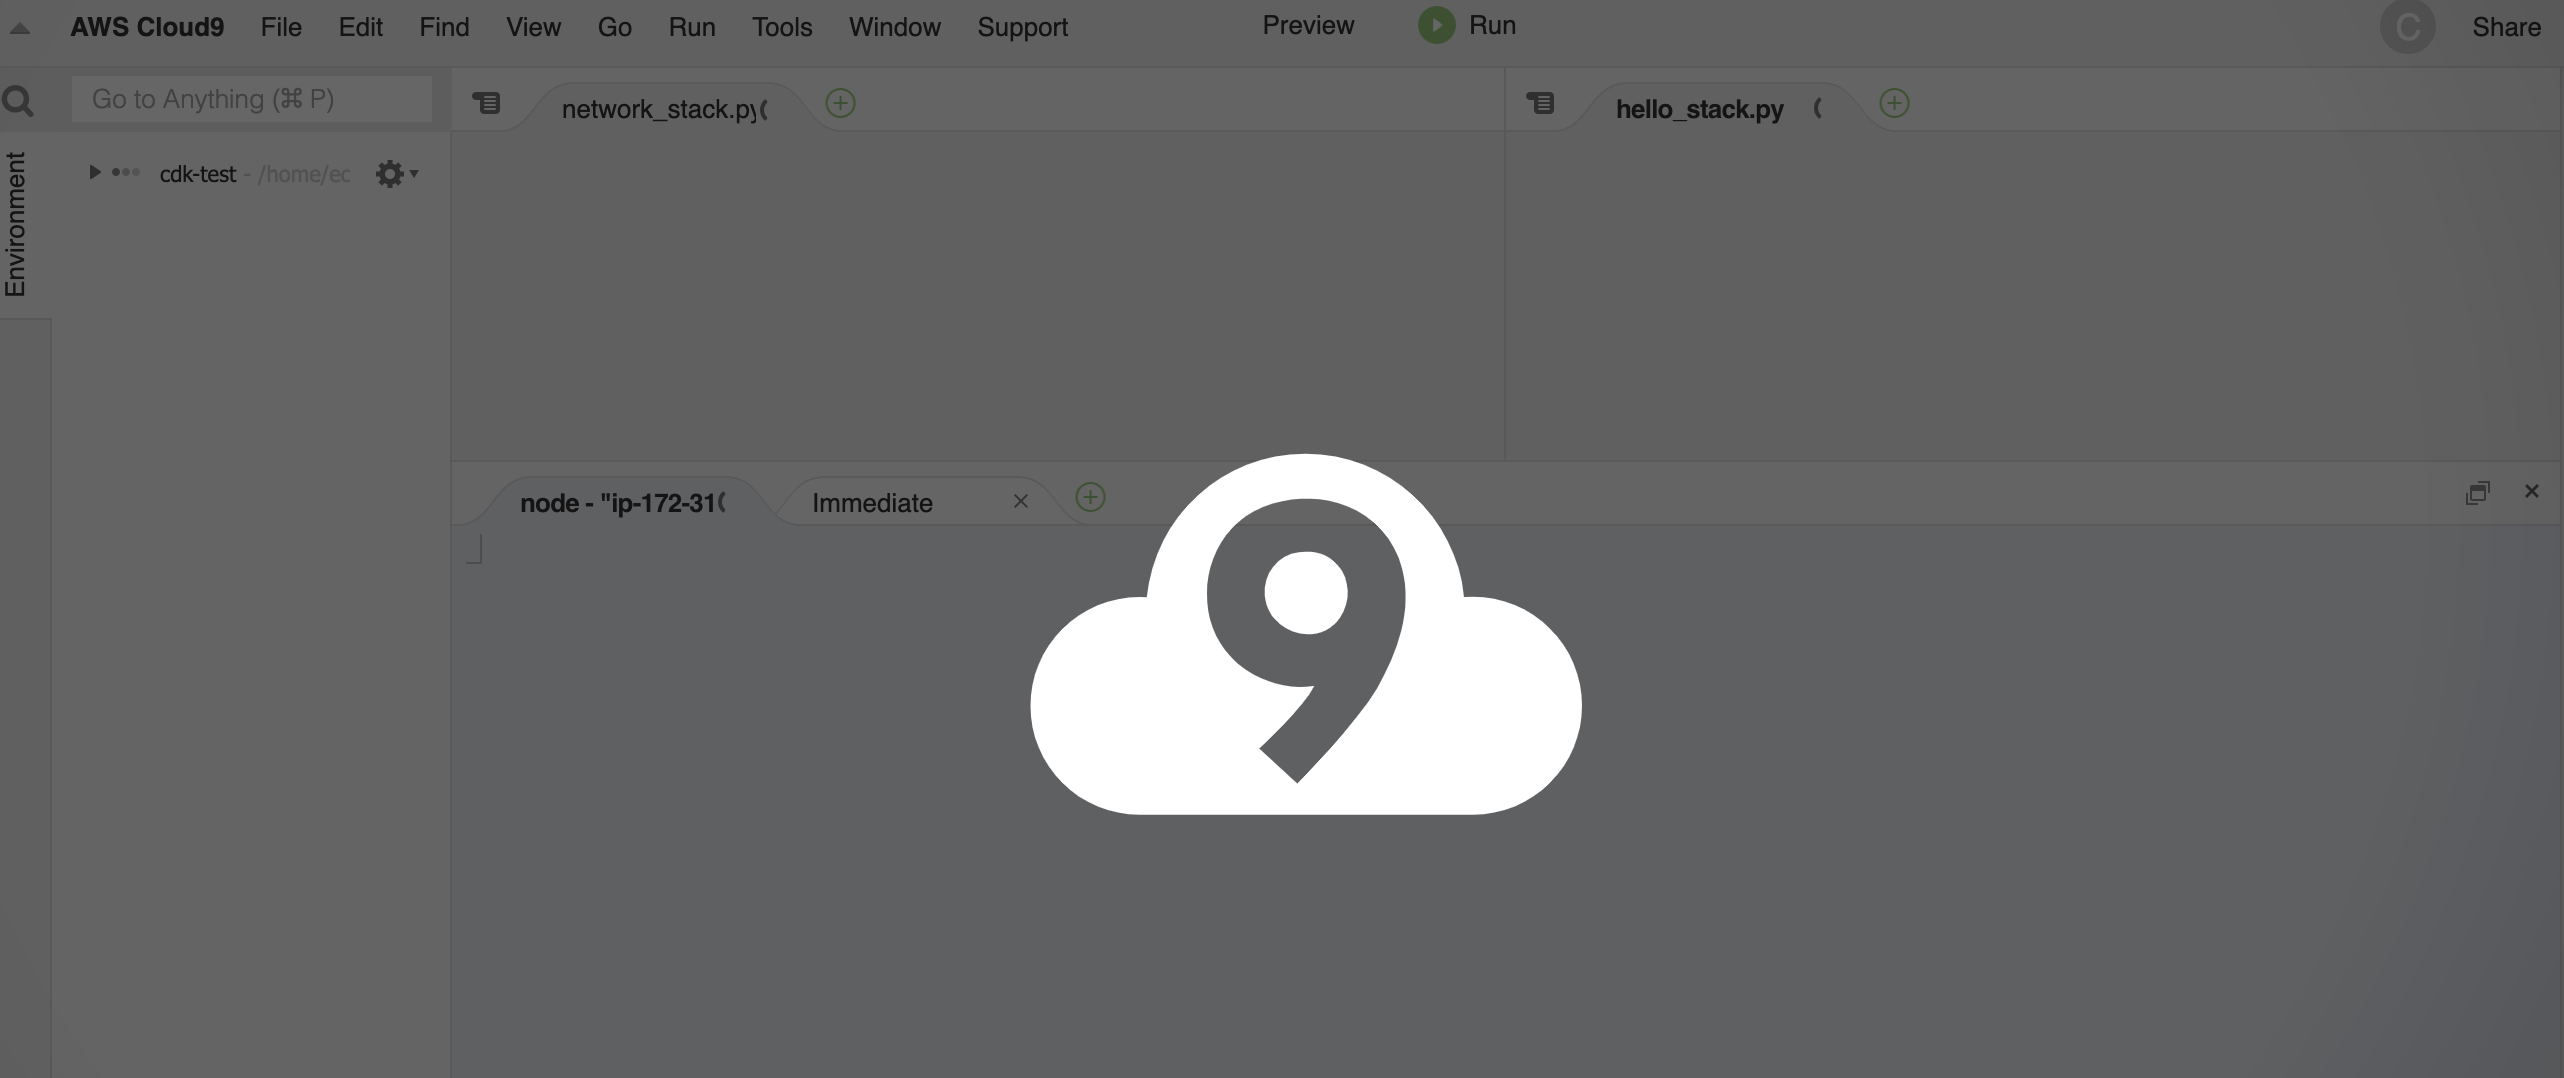Open the Window menu

[x=895, y=27]
